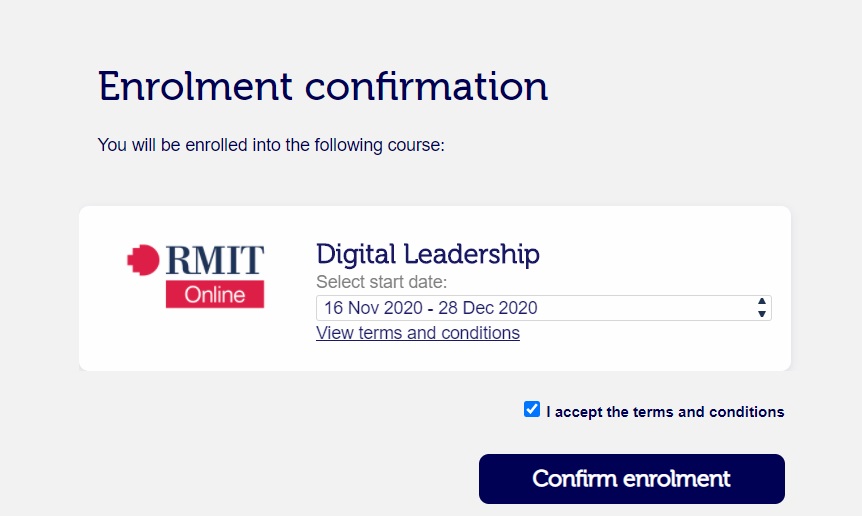Click the '16 Nov 2020 - 28 Dec 2020' date text
862x516 pixels.
point(430,308)
